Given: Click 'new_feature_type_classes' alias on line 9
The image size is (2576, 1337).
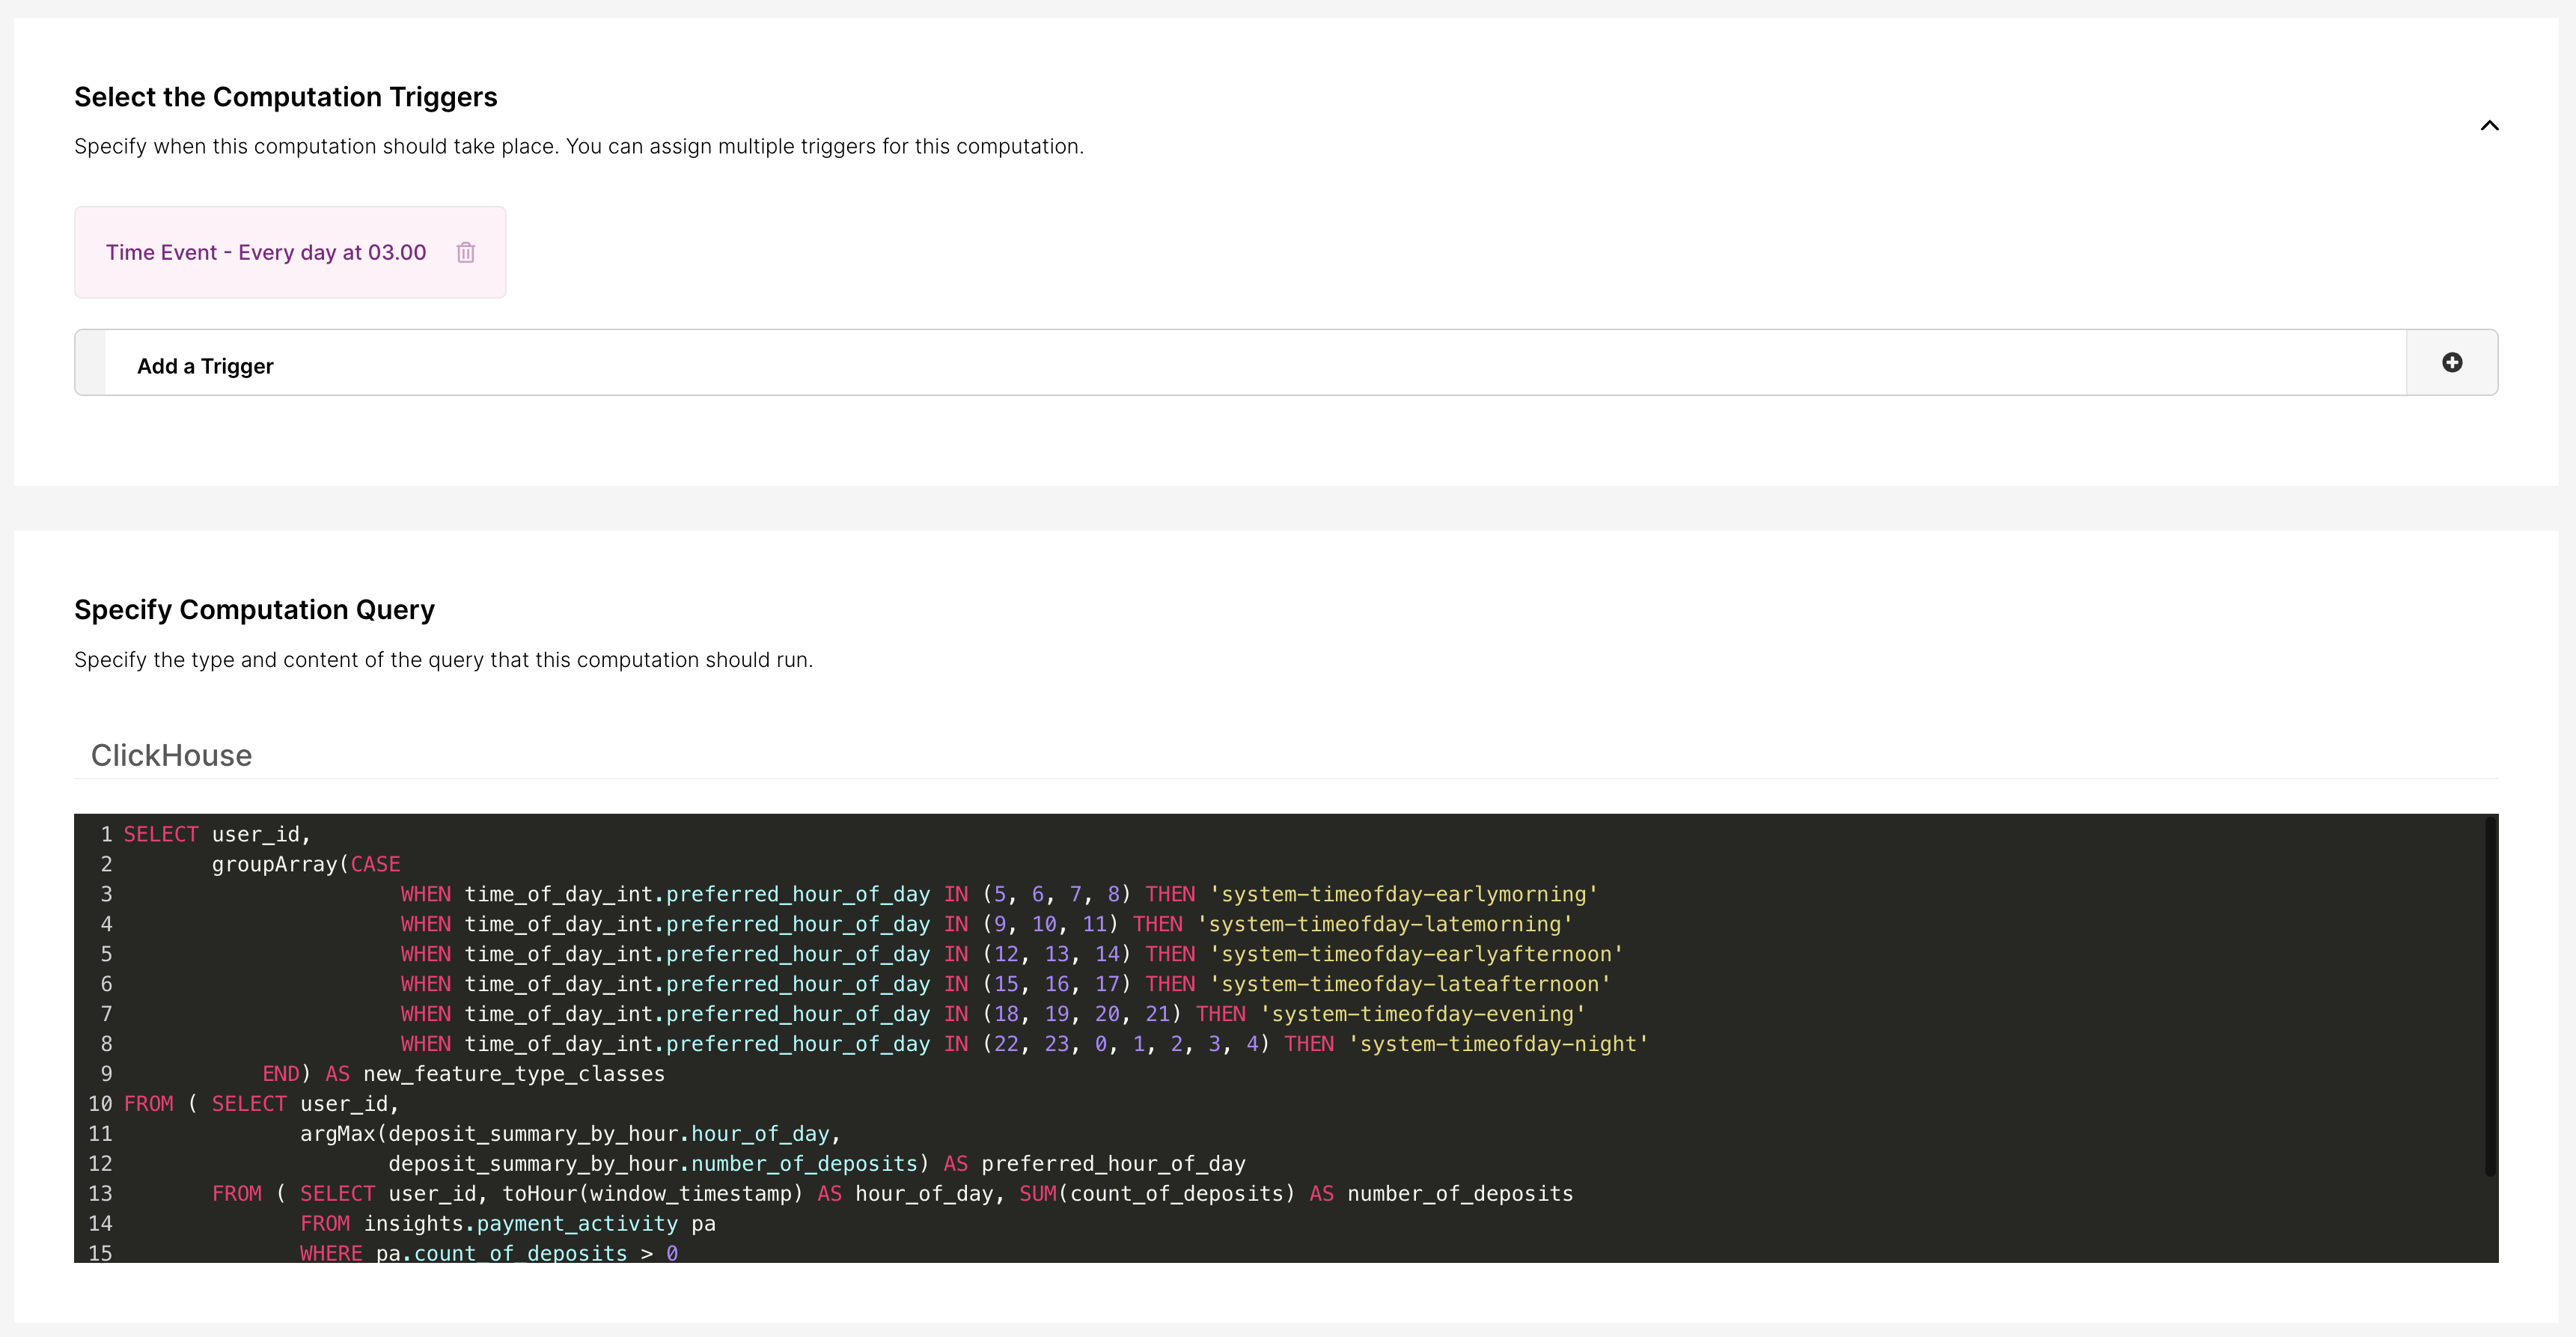Looking at the screenshot, I should click(514, 1074).
